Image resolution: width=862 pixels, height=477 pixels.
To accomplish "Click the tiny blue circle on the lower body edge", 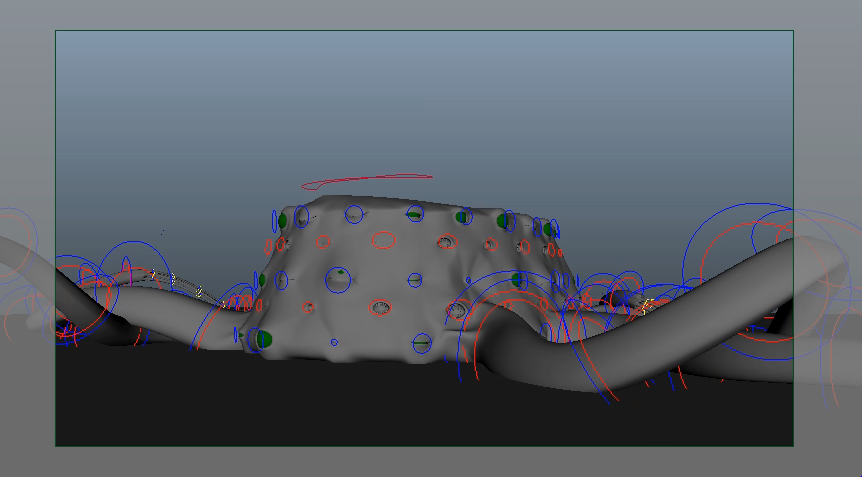I will [x=334, y=343].
